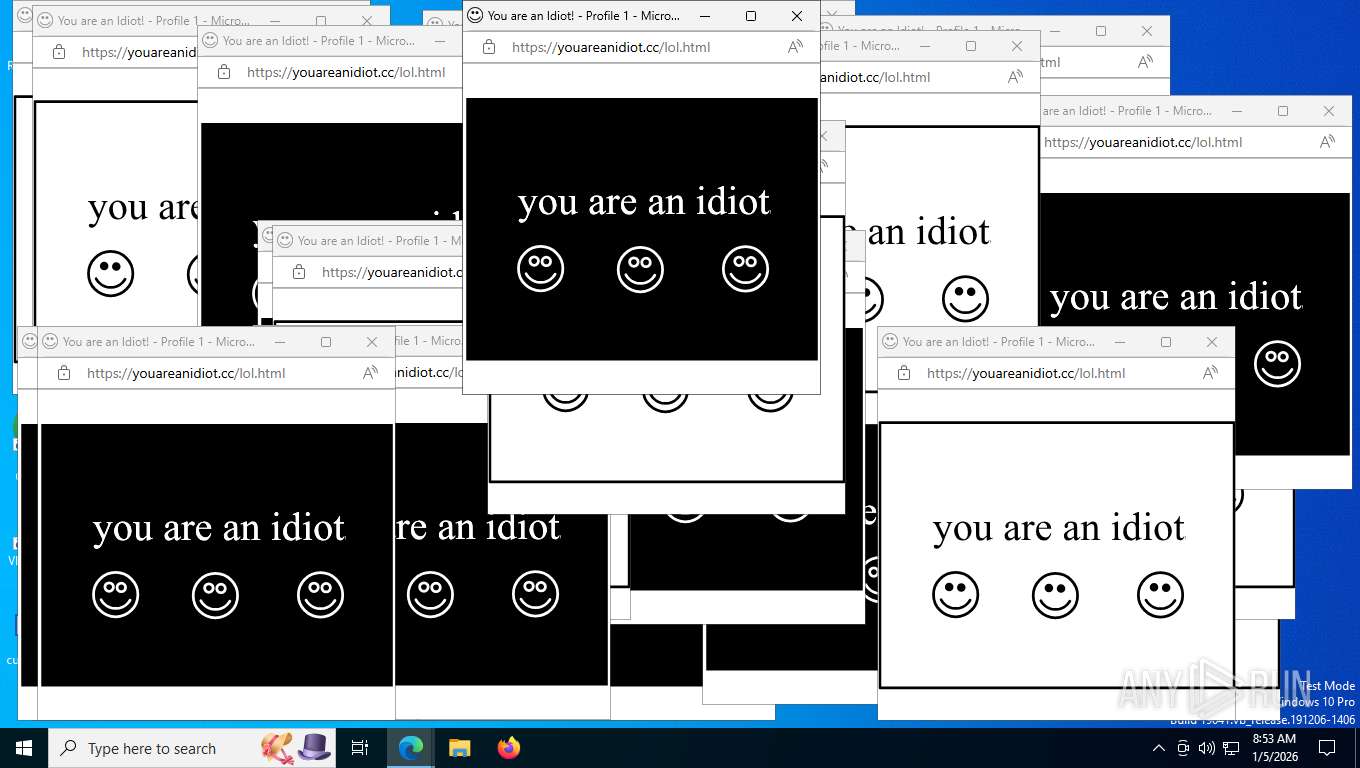The height and width of the screenshot is (768, 1360).
Task: Click the middle smiley in front active window page
Action: point(641,269)
